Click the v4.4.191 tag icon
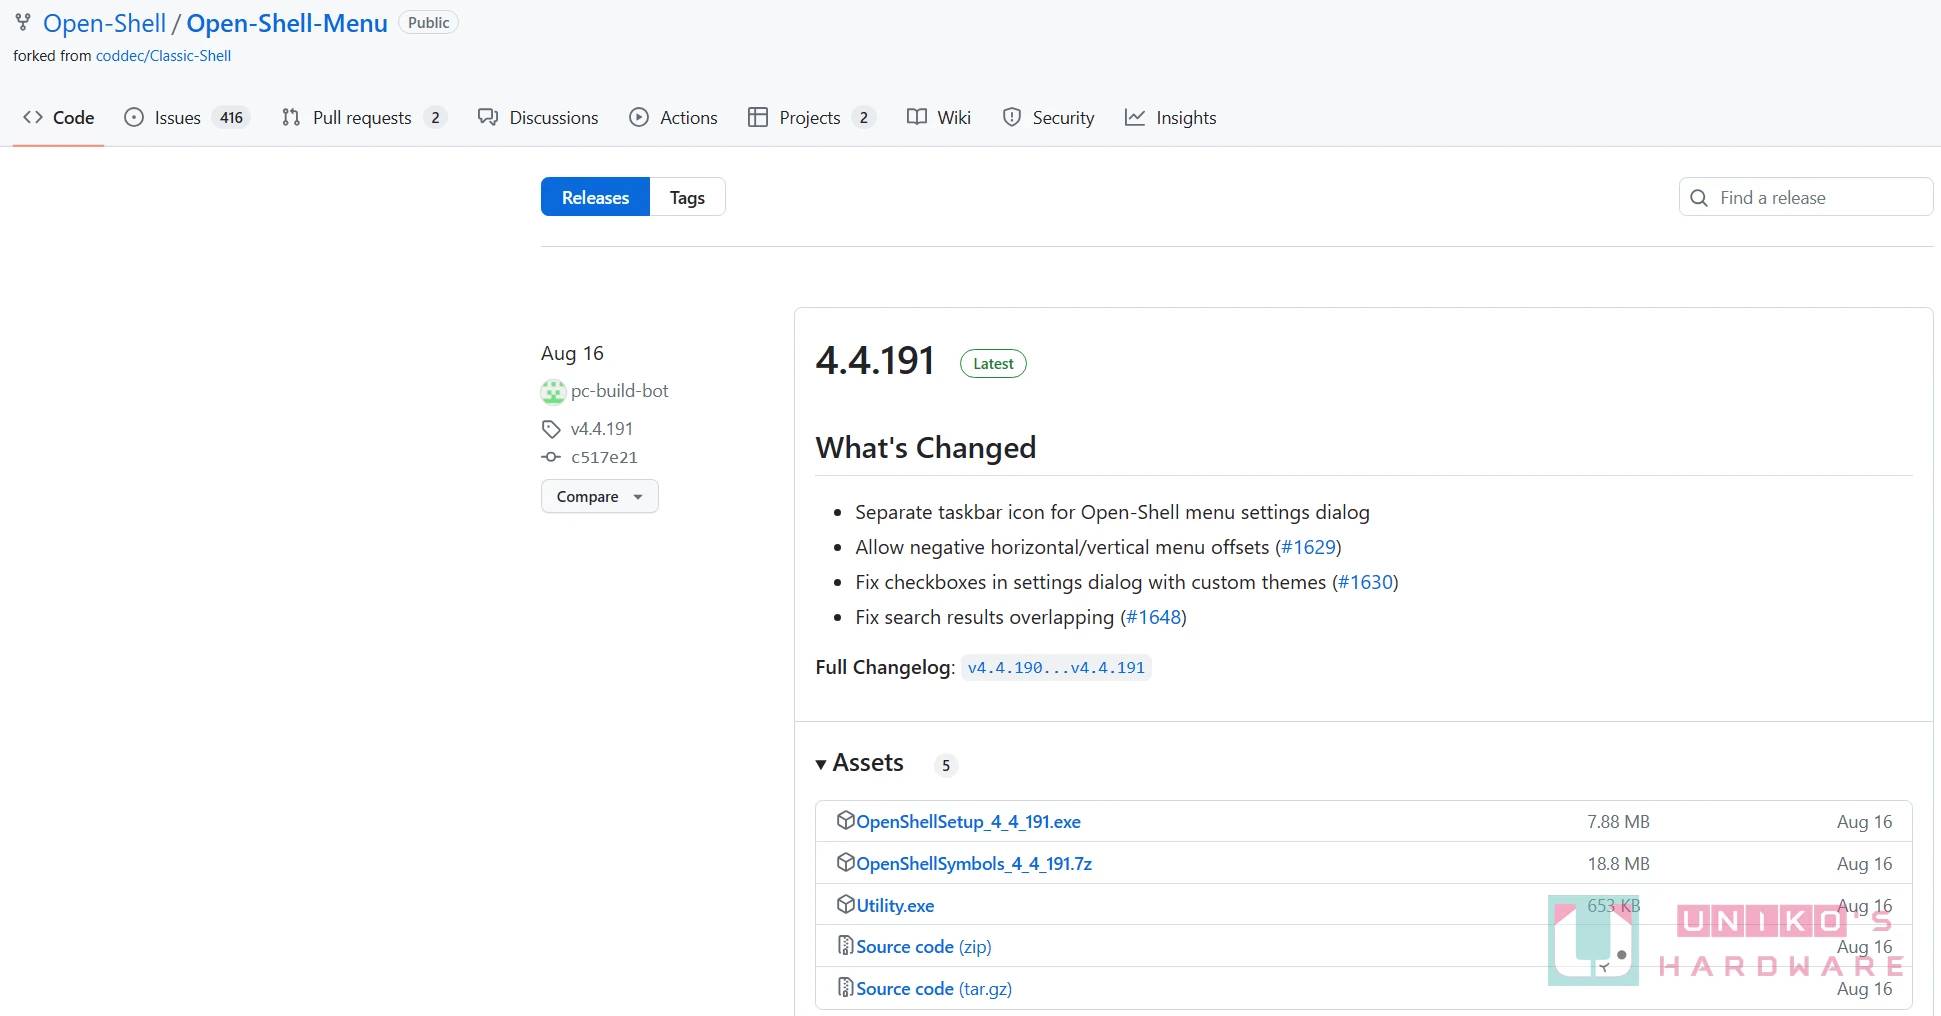Screen dimensions: 1941x1016 tap(551, 429)
